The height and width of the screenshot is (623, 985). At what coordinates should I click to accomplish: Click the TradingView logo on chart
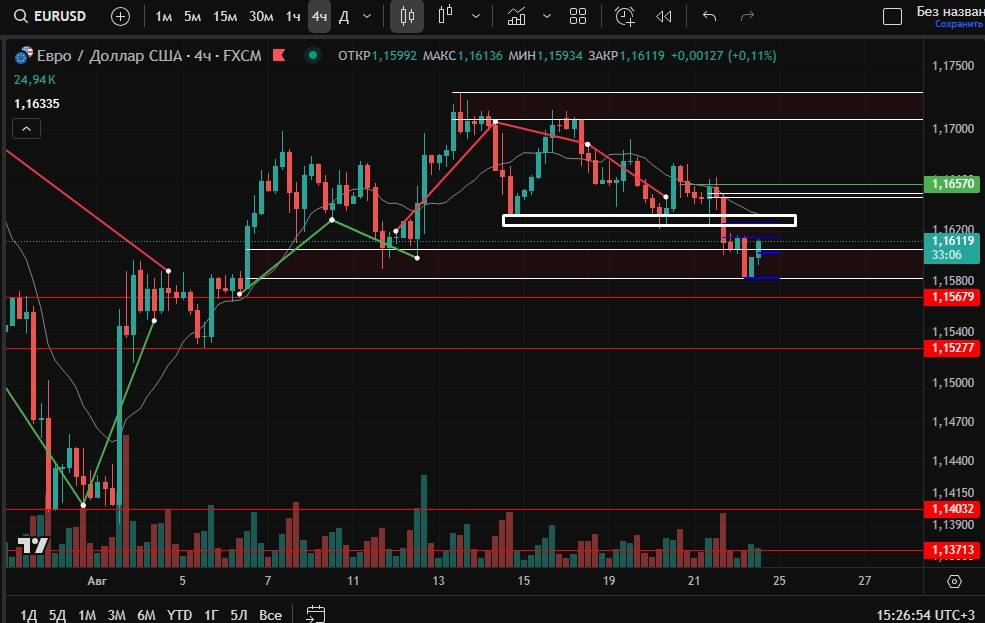tap(32, 546)
